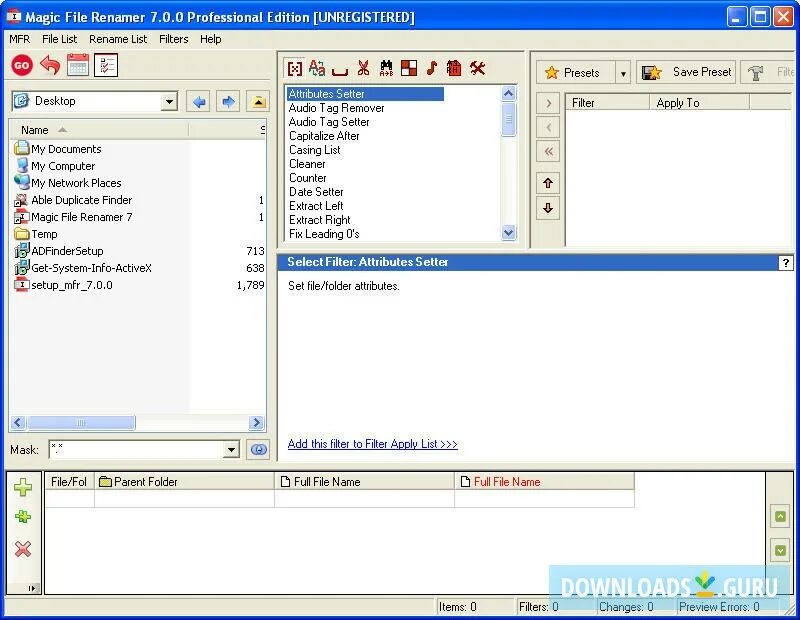
Task: Select setup_mfr_7.0.0 file
Action: (x=63, y=285)
